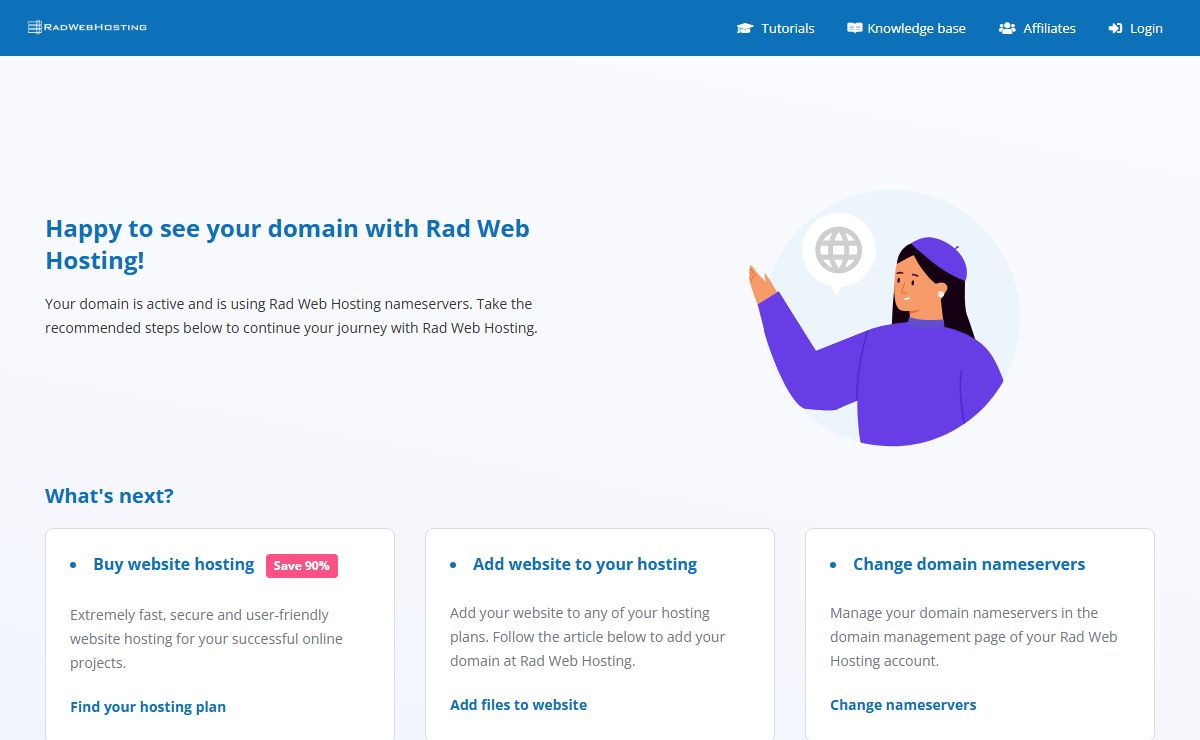The image size is (1200, 740).
Task: Click the book Knowledge base icon
Action: pyautogui.click(x=854, y=28)
